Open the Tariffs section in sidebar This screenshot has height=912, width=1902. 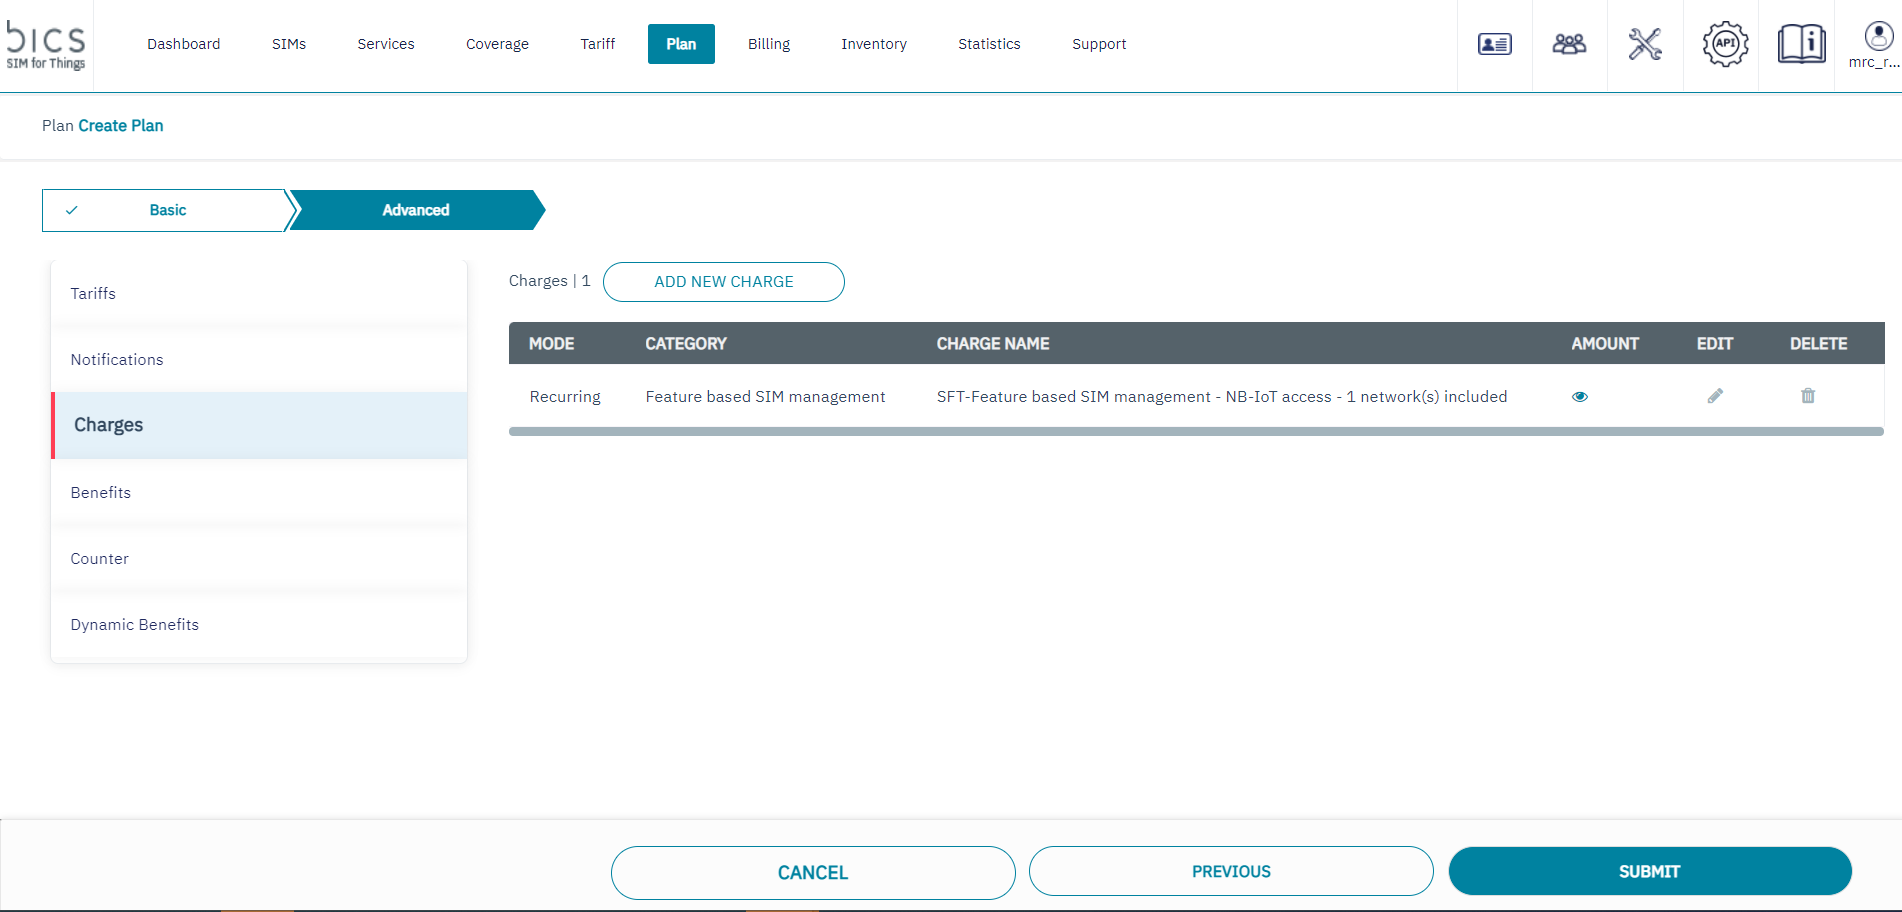93,293
